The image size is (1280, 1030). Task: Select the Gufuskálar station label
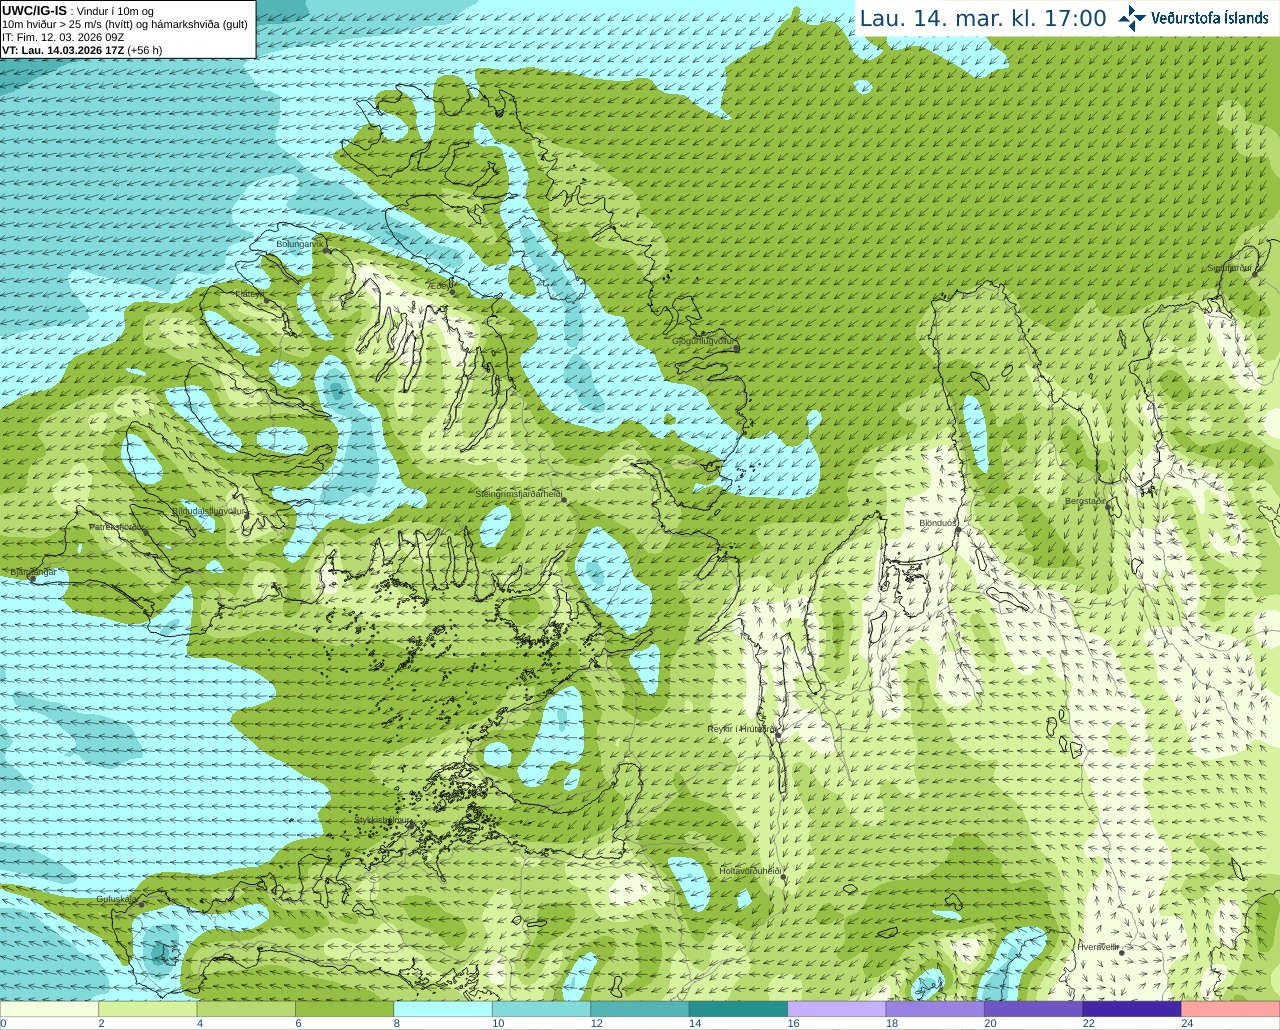[x=117, y=899]
